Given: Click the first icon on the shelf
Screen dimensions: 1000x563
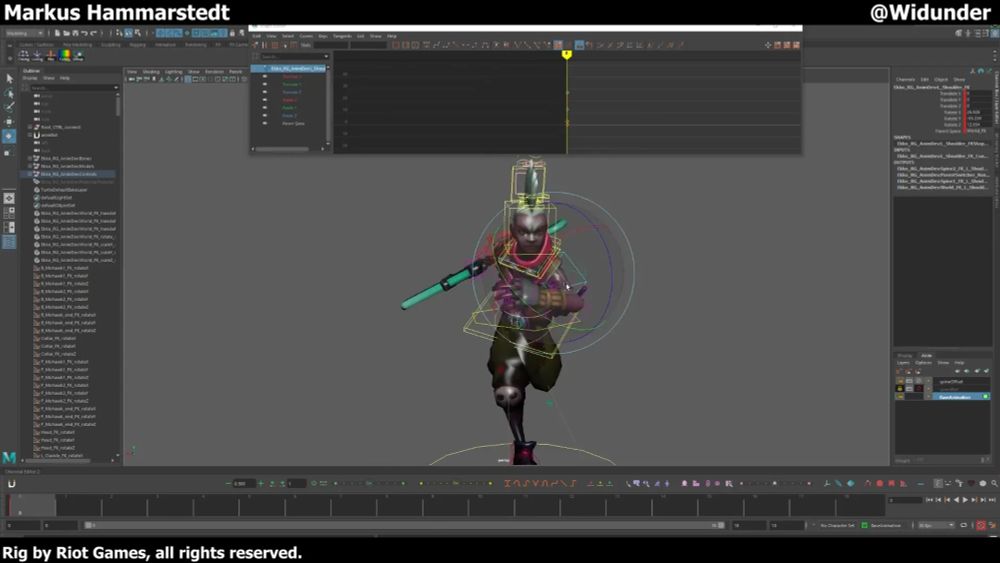Looking at the screenshot, I should click(24, 55).
